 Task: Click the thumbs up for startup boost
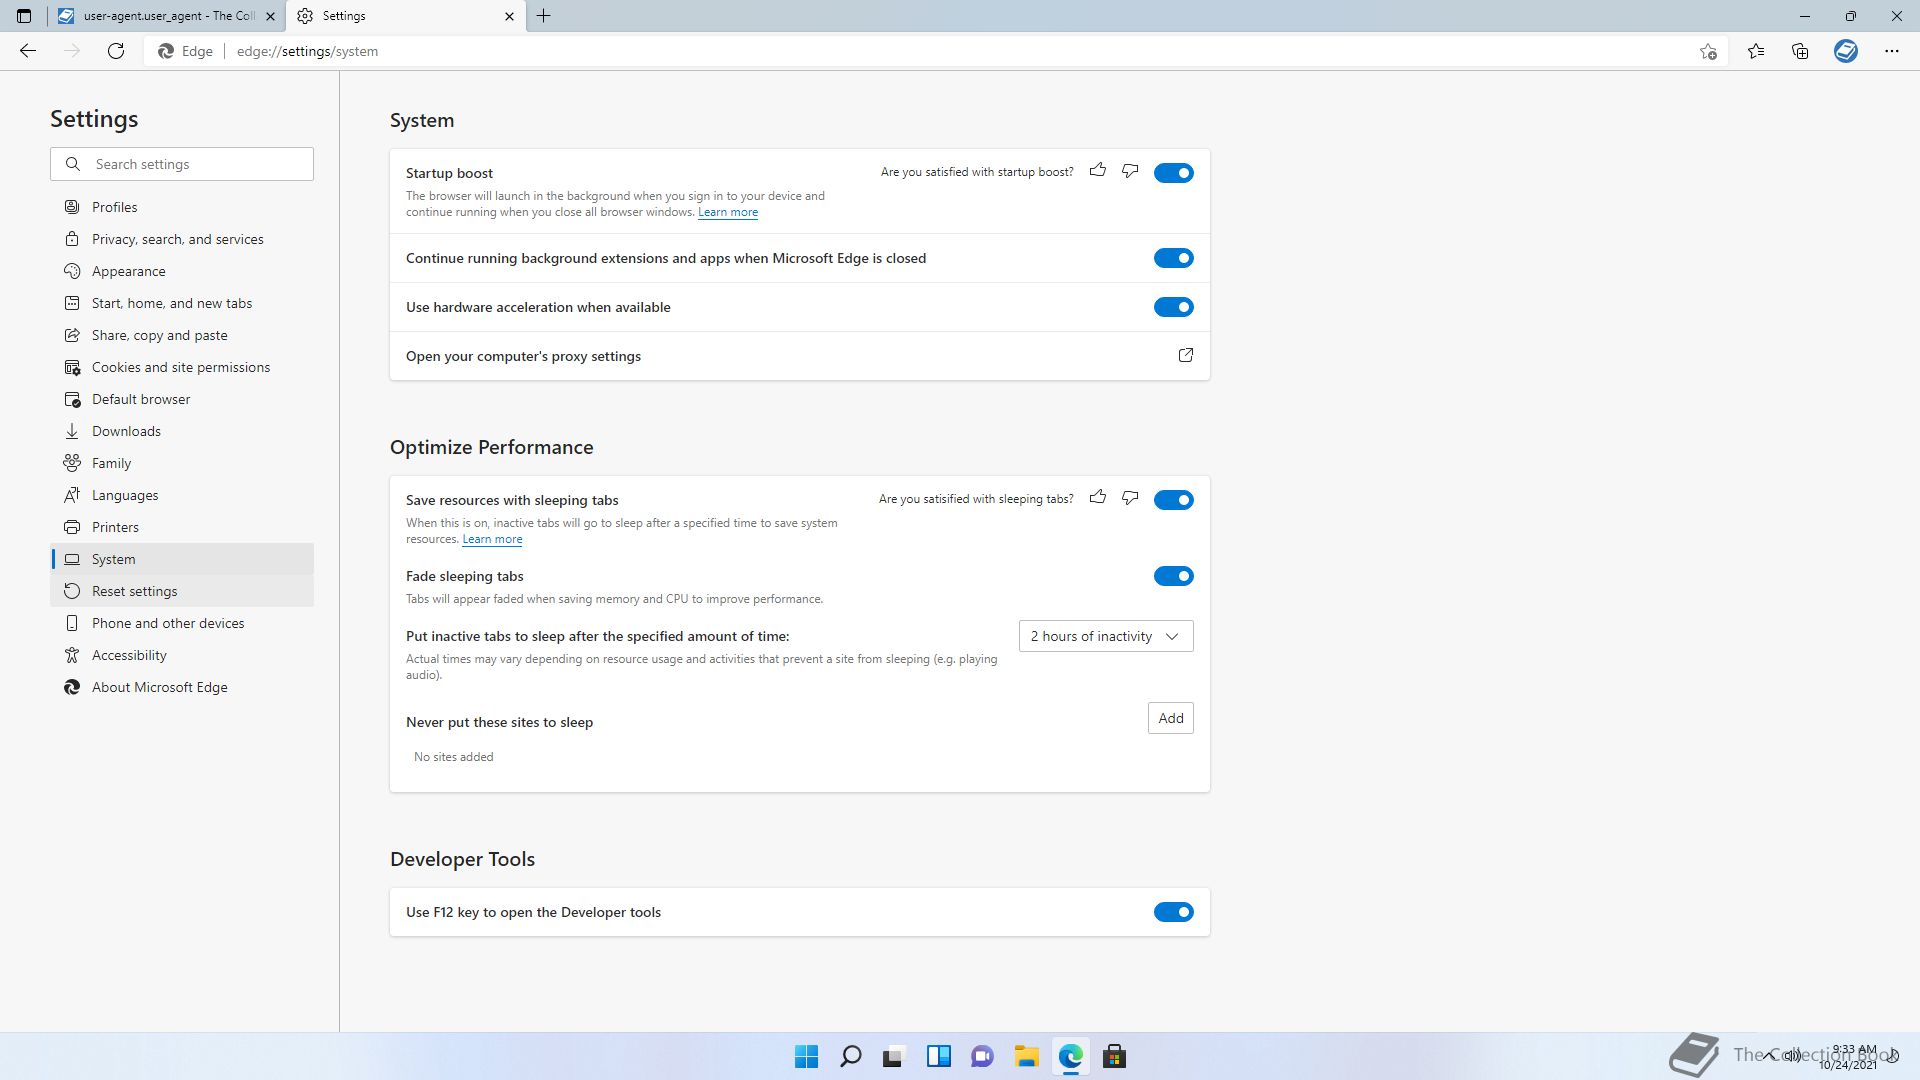[1098, 171]
